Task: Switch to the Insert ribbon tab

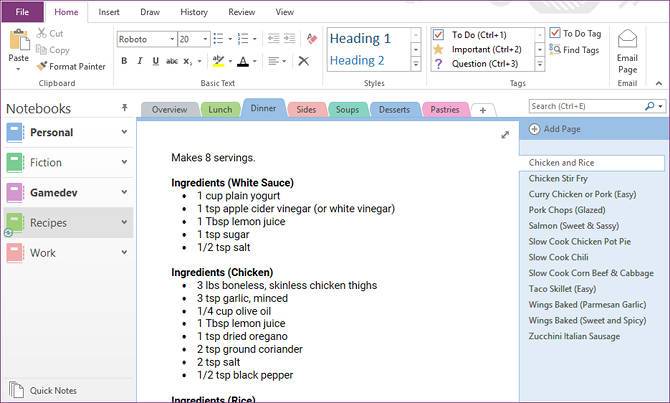Action: tap(109, 12)
